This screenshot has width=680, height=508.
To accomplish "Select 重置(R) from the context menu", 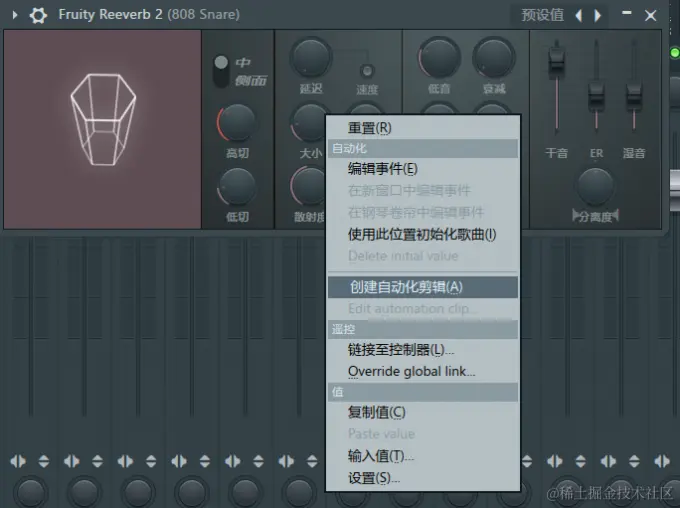I will 423,128.
